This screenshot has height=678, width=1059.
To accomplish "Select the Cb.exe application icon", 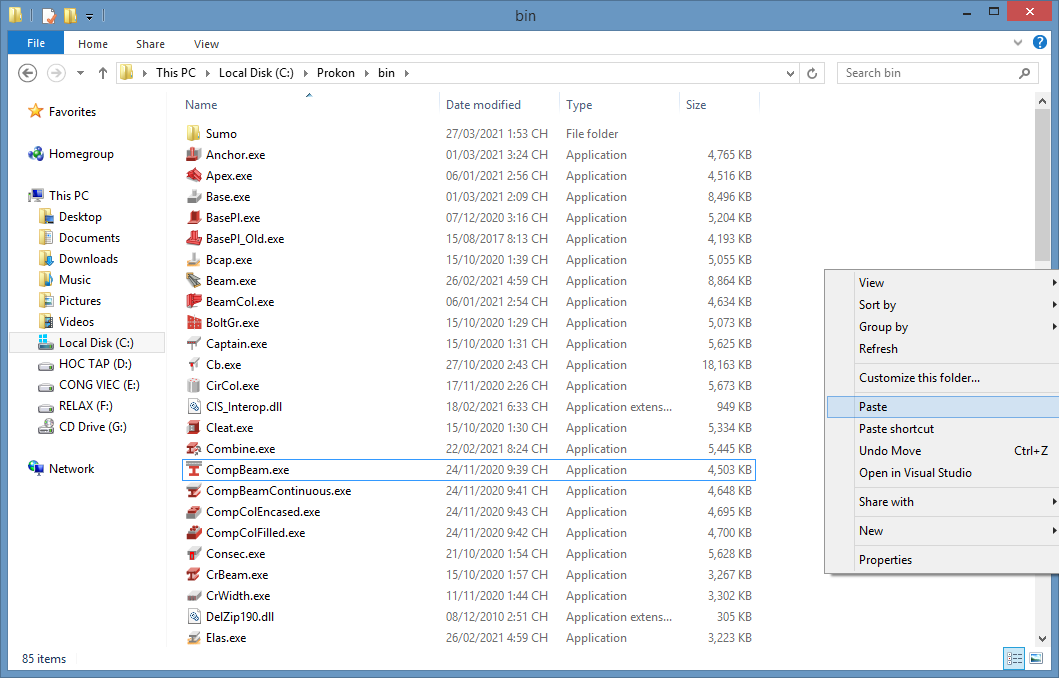I will 194,365.
